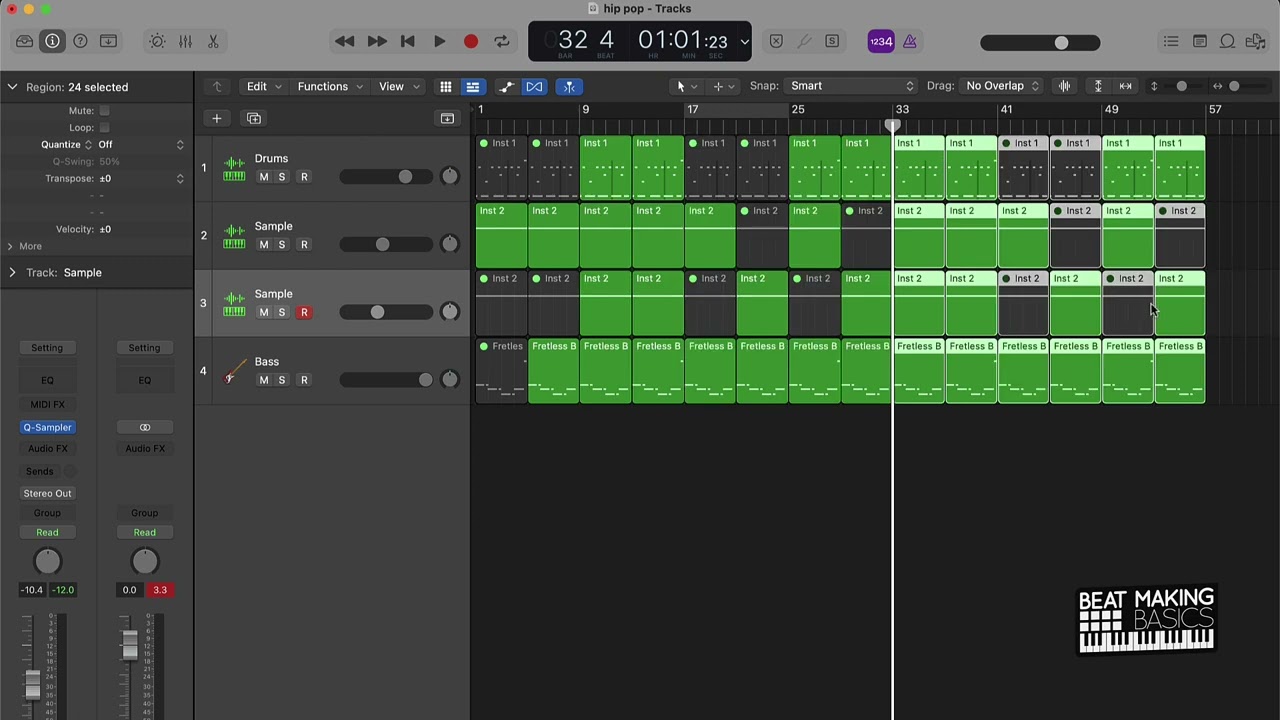Toggle the Solo S toolbar button
This screenshot has height=720, width=1280.
tap(832, 41)
